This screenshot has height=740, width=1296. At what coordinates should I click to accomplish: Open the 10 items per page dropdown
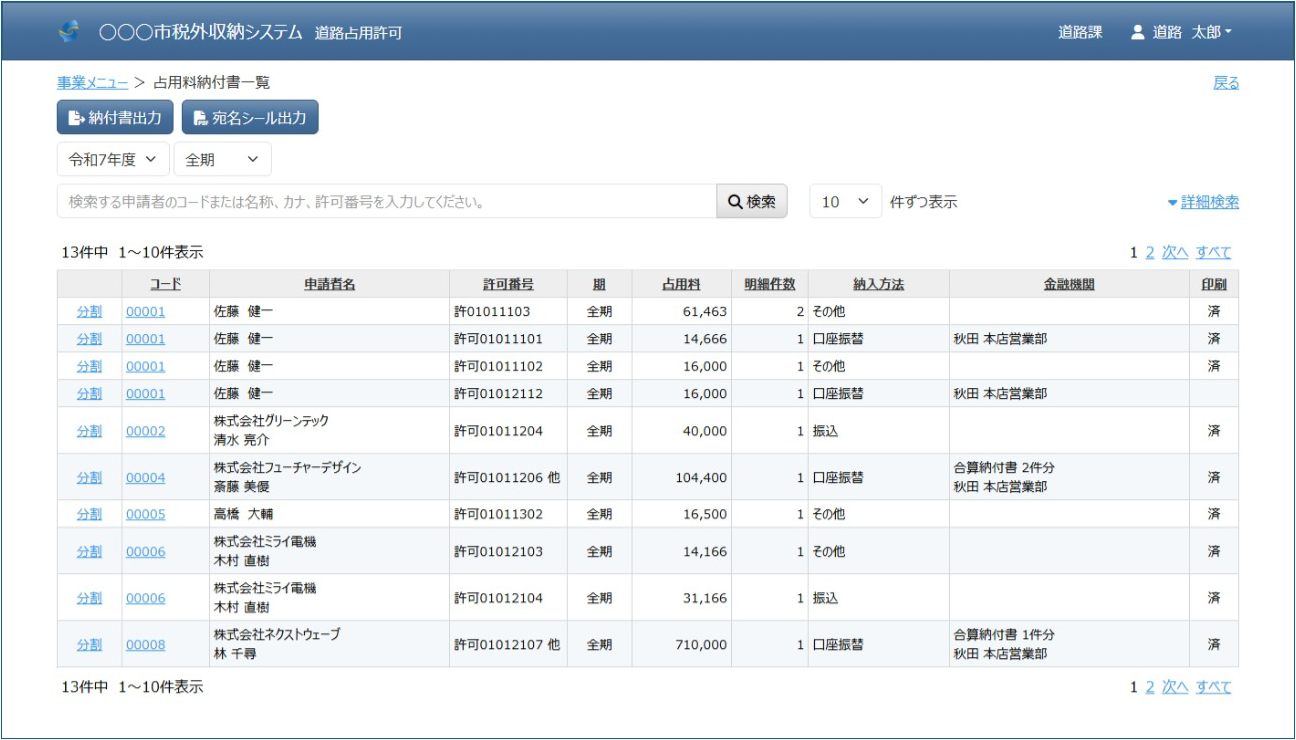[845, 202]
